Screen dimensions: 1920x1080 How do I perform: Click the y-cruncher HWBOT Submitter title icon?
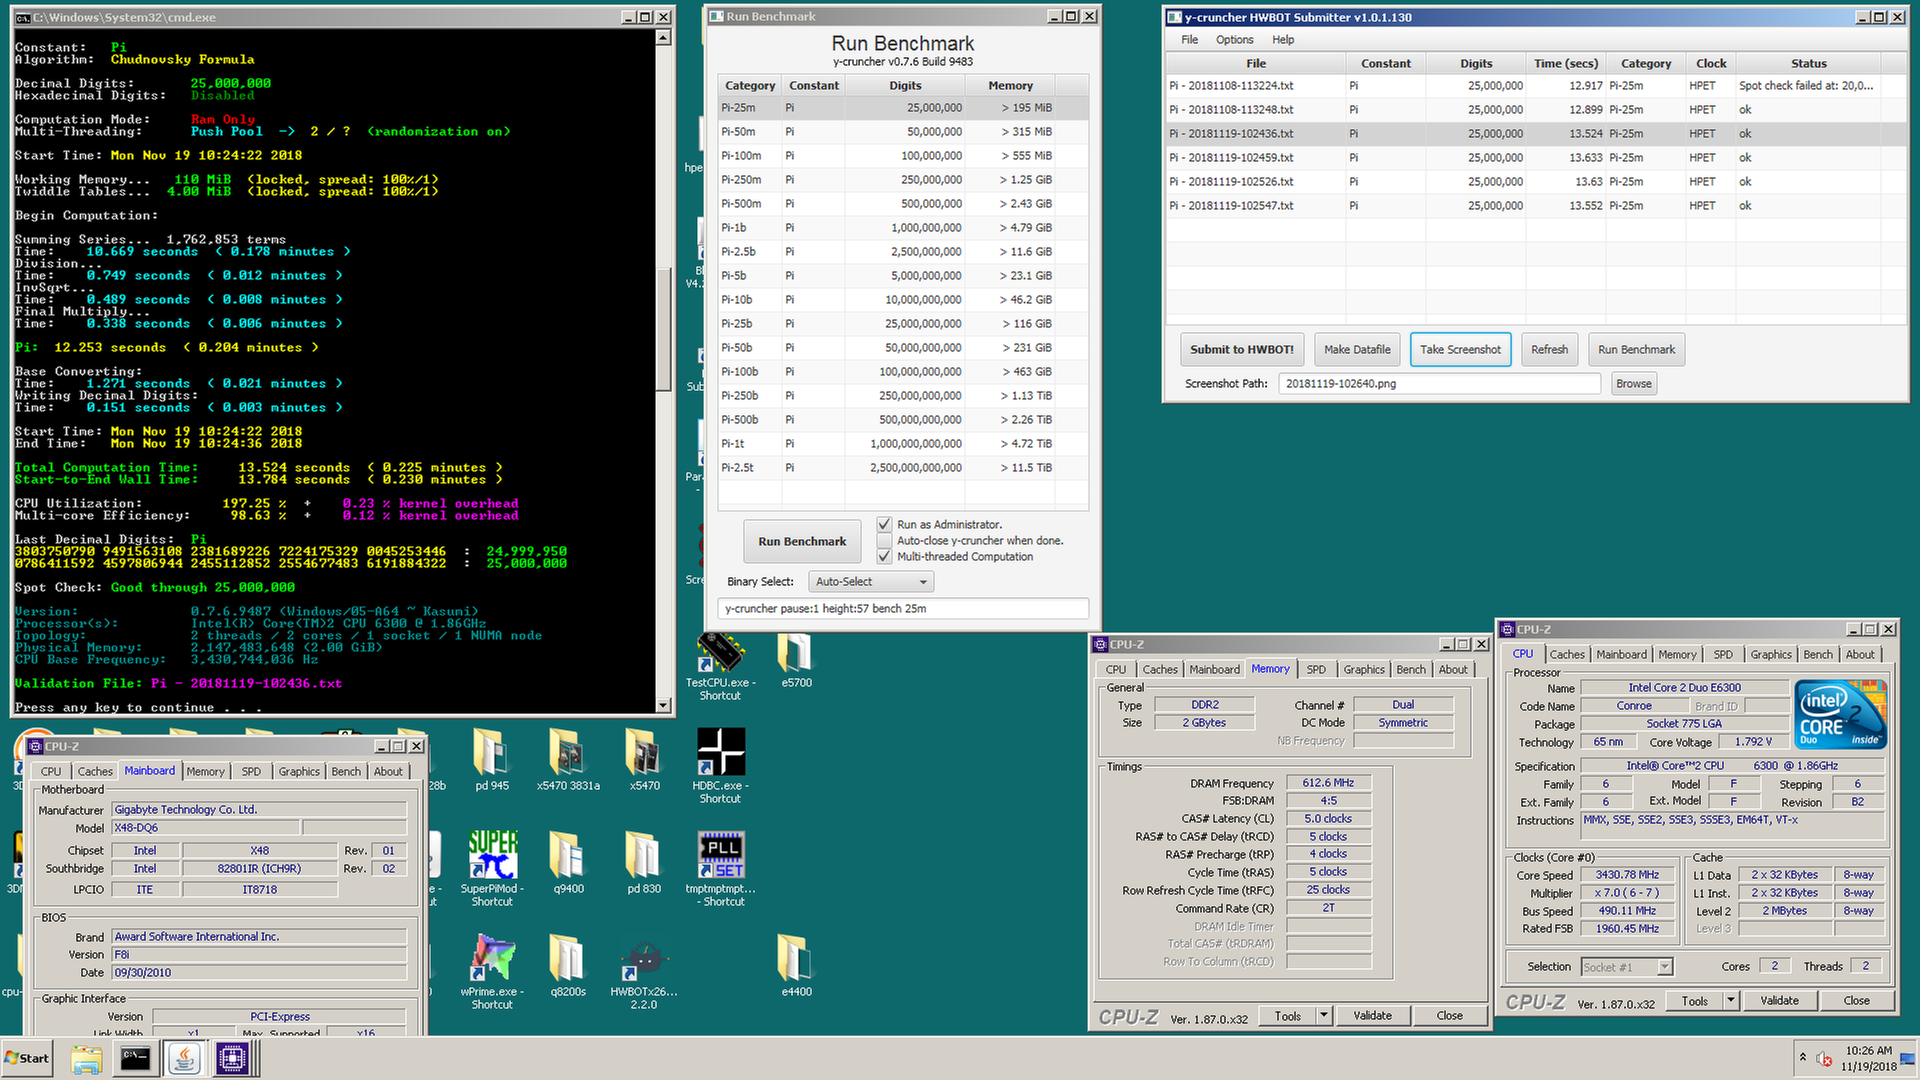click(x=1175, y=17)
